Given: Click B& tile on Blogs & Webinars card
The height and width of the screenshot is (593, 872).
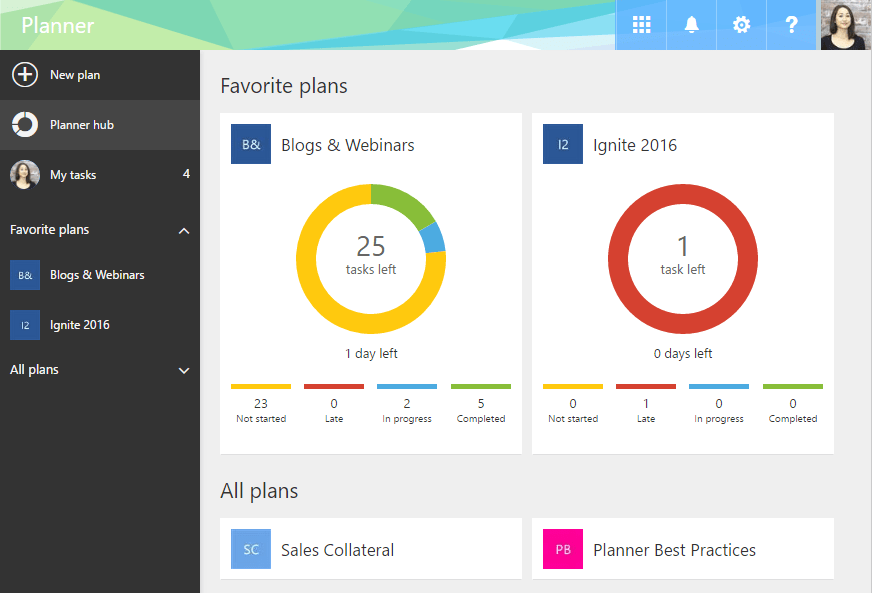Looking at the screenshot, I should pos(251,144).
